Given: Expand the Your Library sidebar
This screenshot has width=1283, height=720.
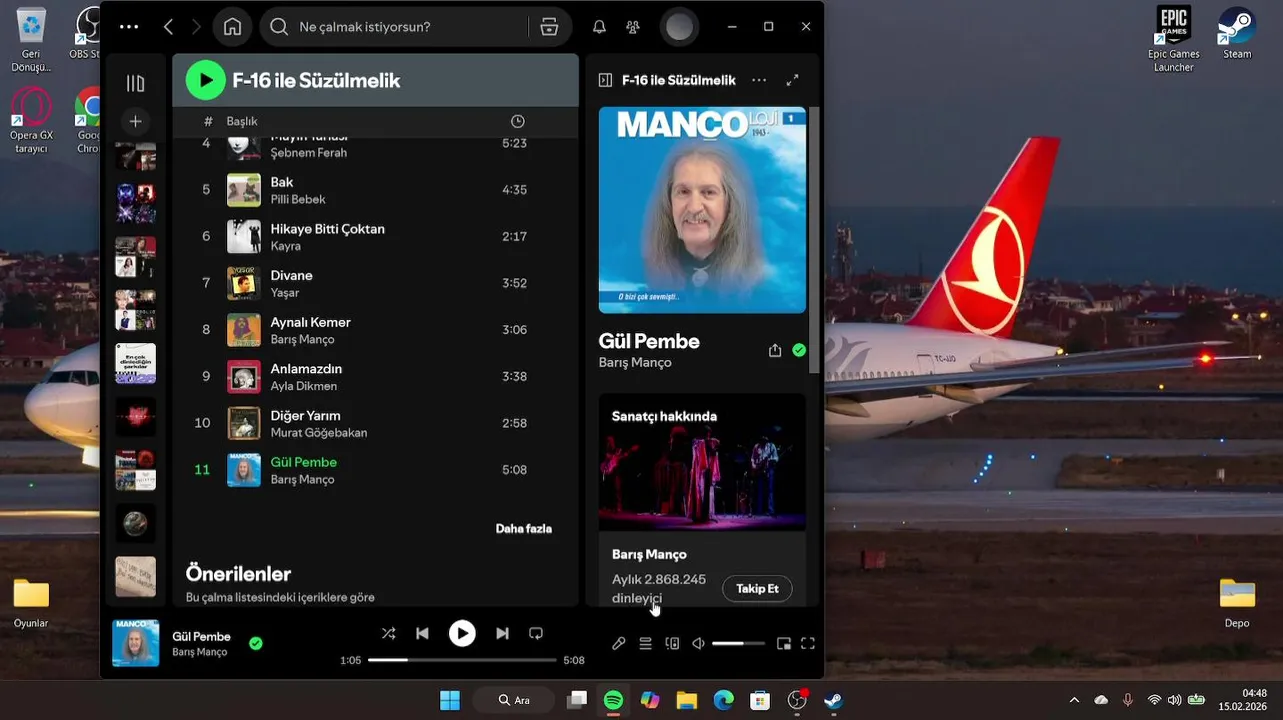Looking at the screenshot, I should click(135, 83).
